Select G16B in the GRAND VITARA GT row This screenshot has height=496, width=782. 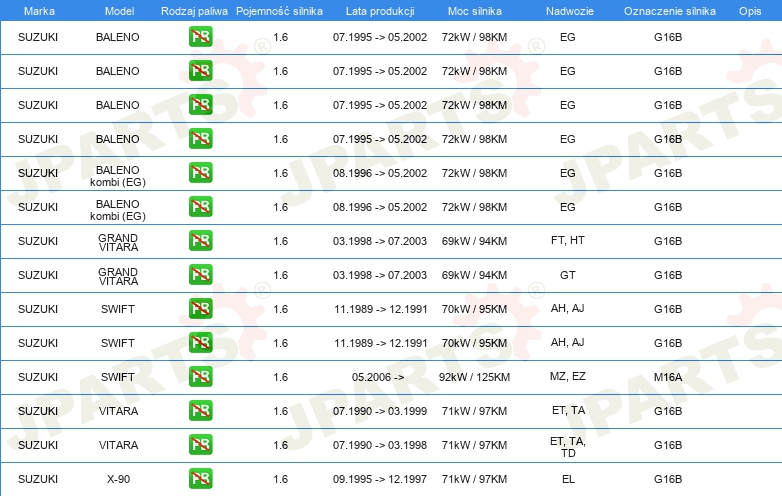tap(668, 275)
